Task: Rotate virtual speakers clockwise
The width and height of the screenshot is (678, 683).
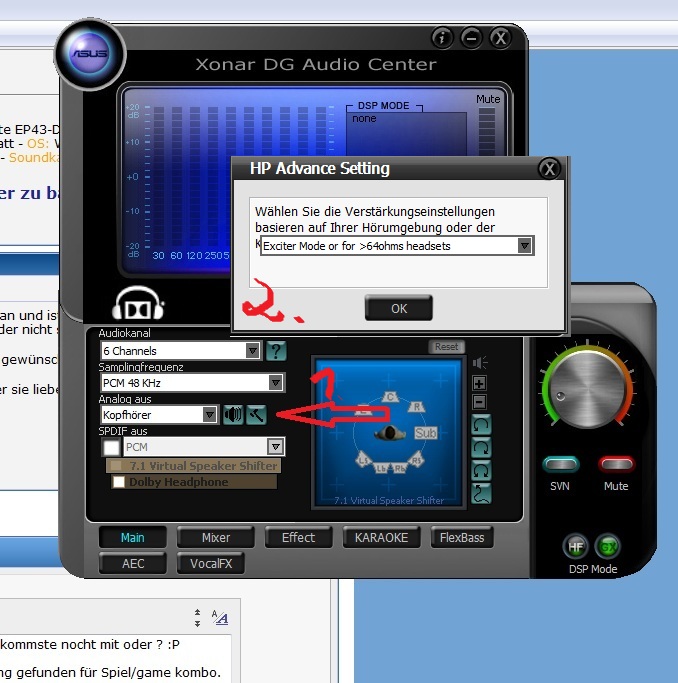Action: [x=482, y=447]
